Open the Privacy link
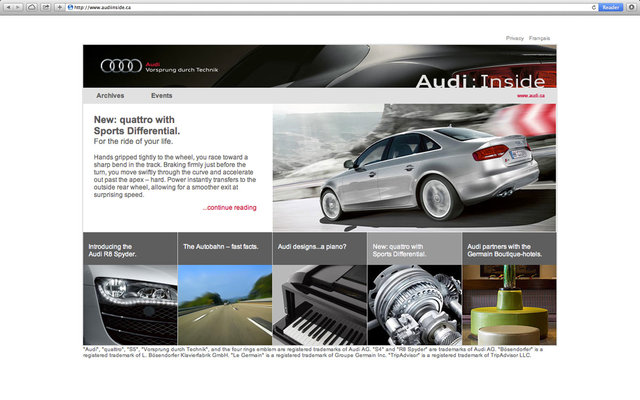The width and height of the screenshot is (640, 400). 515,38
